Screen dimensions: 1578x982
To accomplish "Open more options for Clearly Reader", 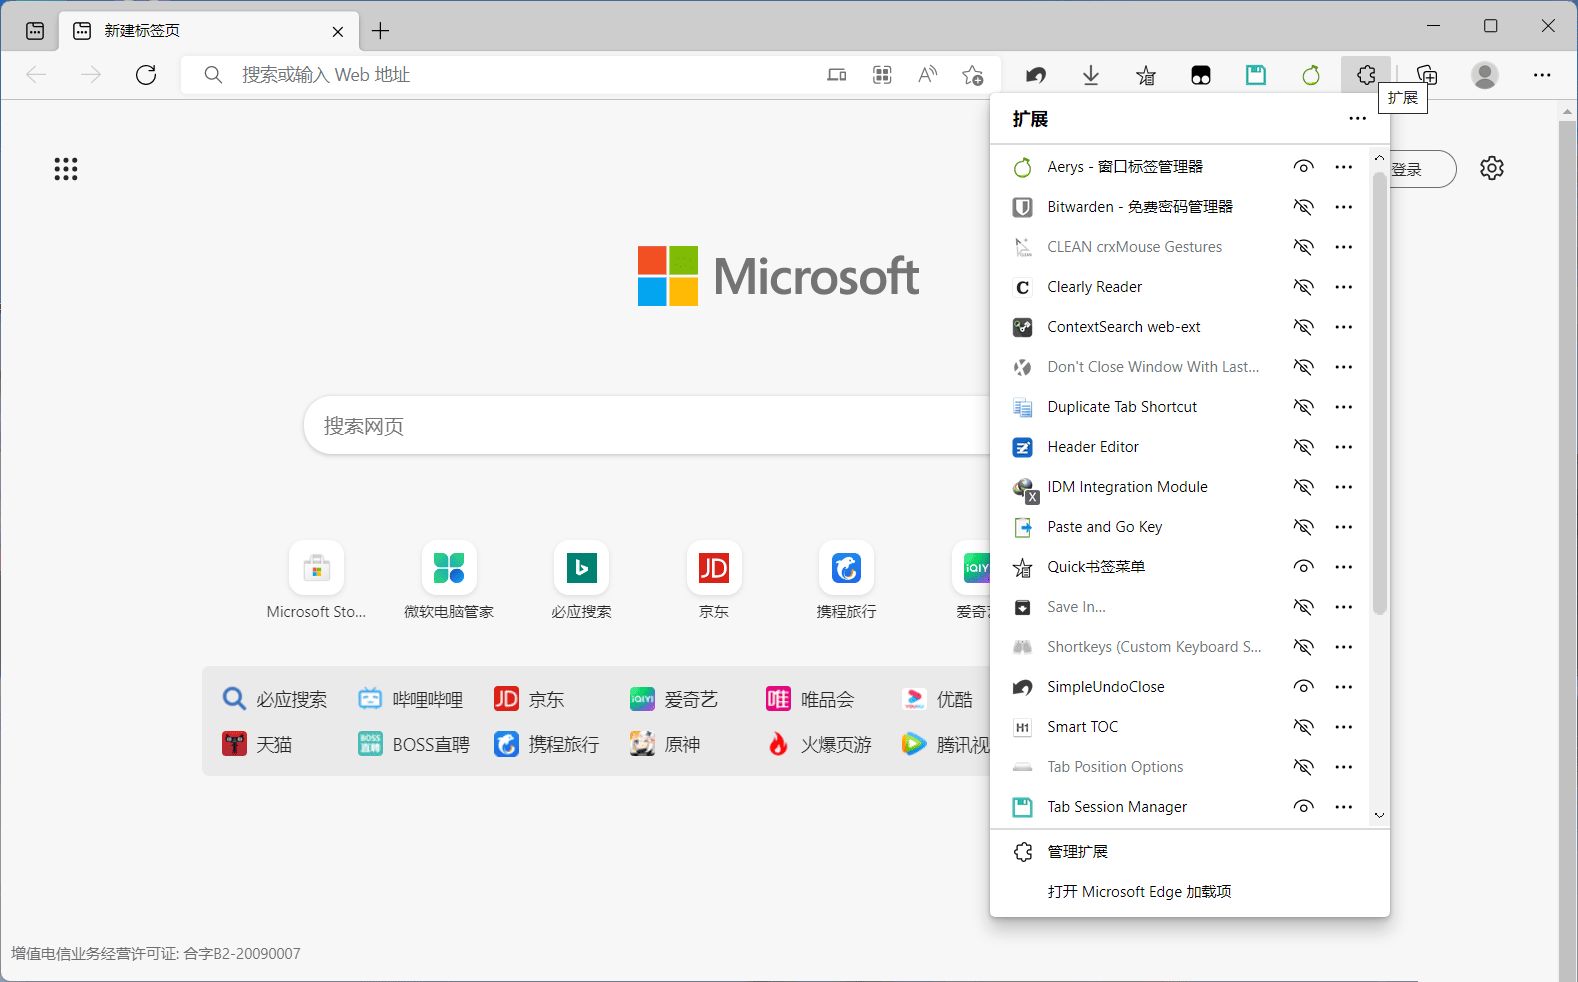I will point(1344,287).
